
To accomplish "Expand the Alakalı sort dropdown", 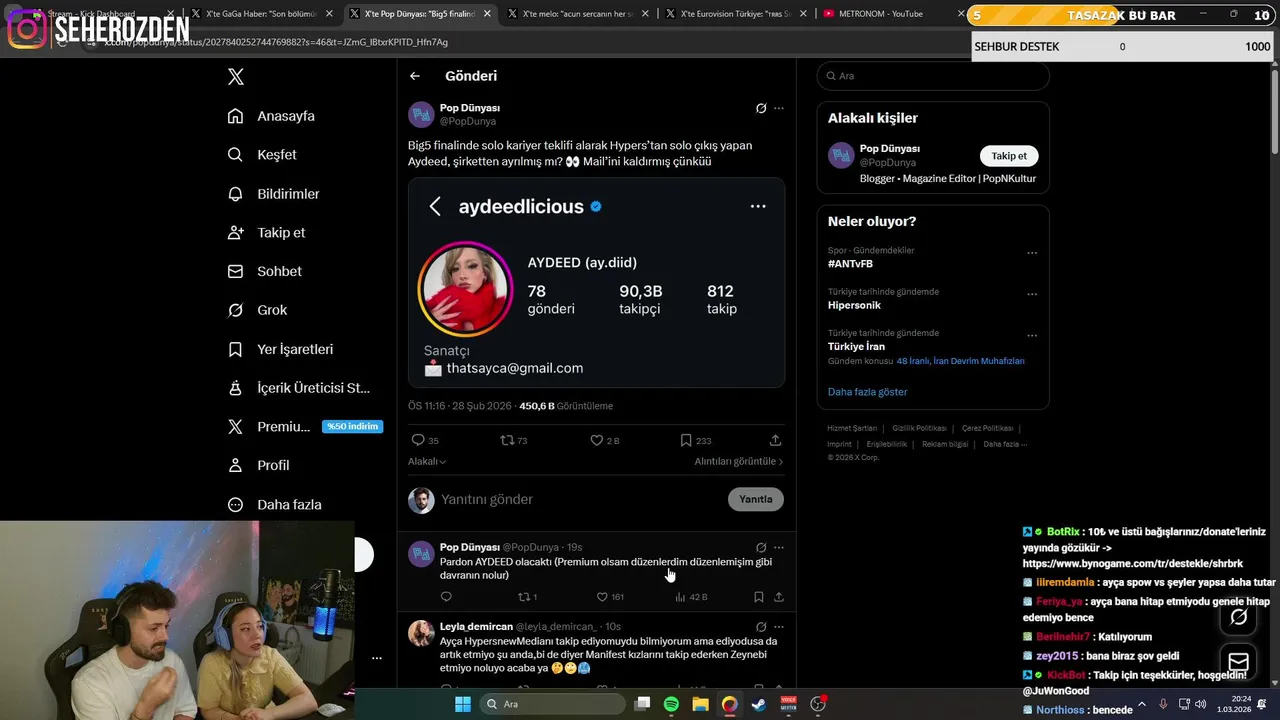I will tap(427, 461).
